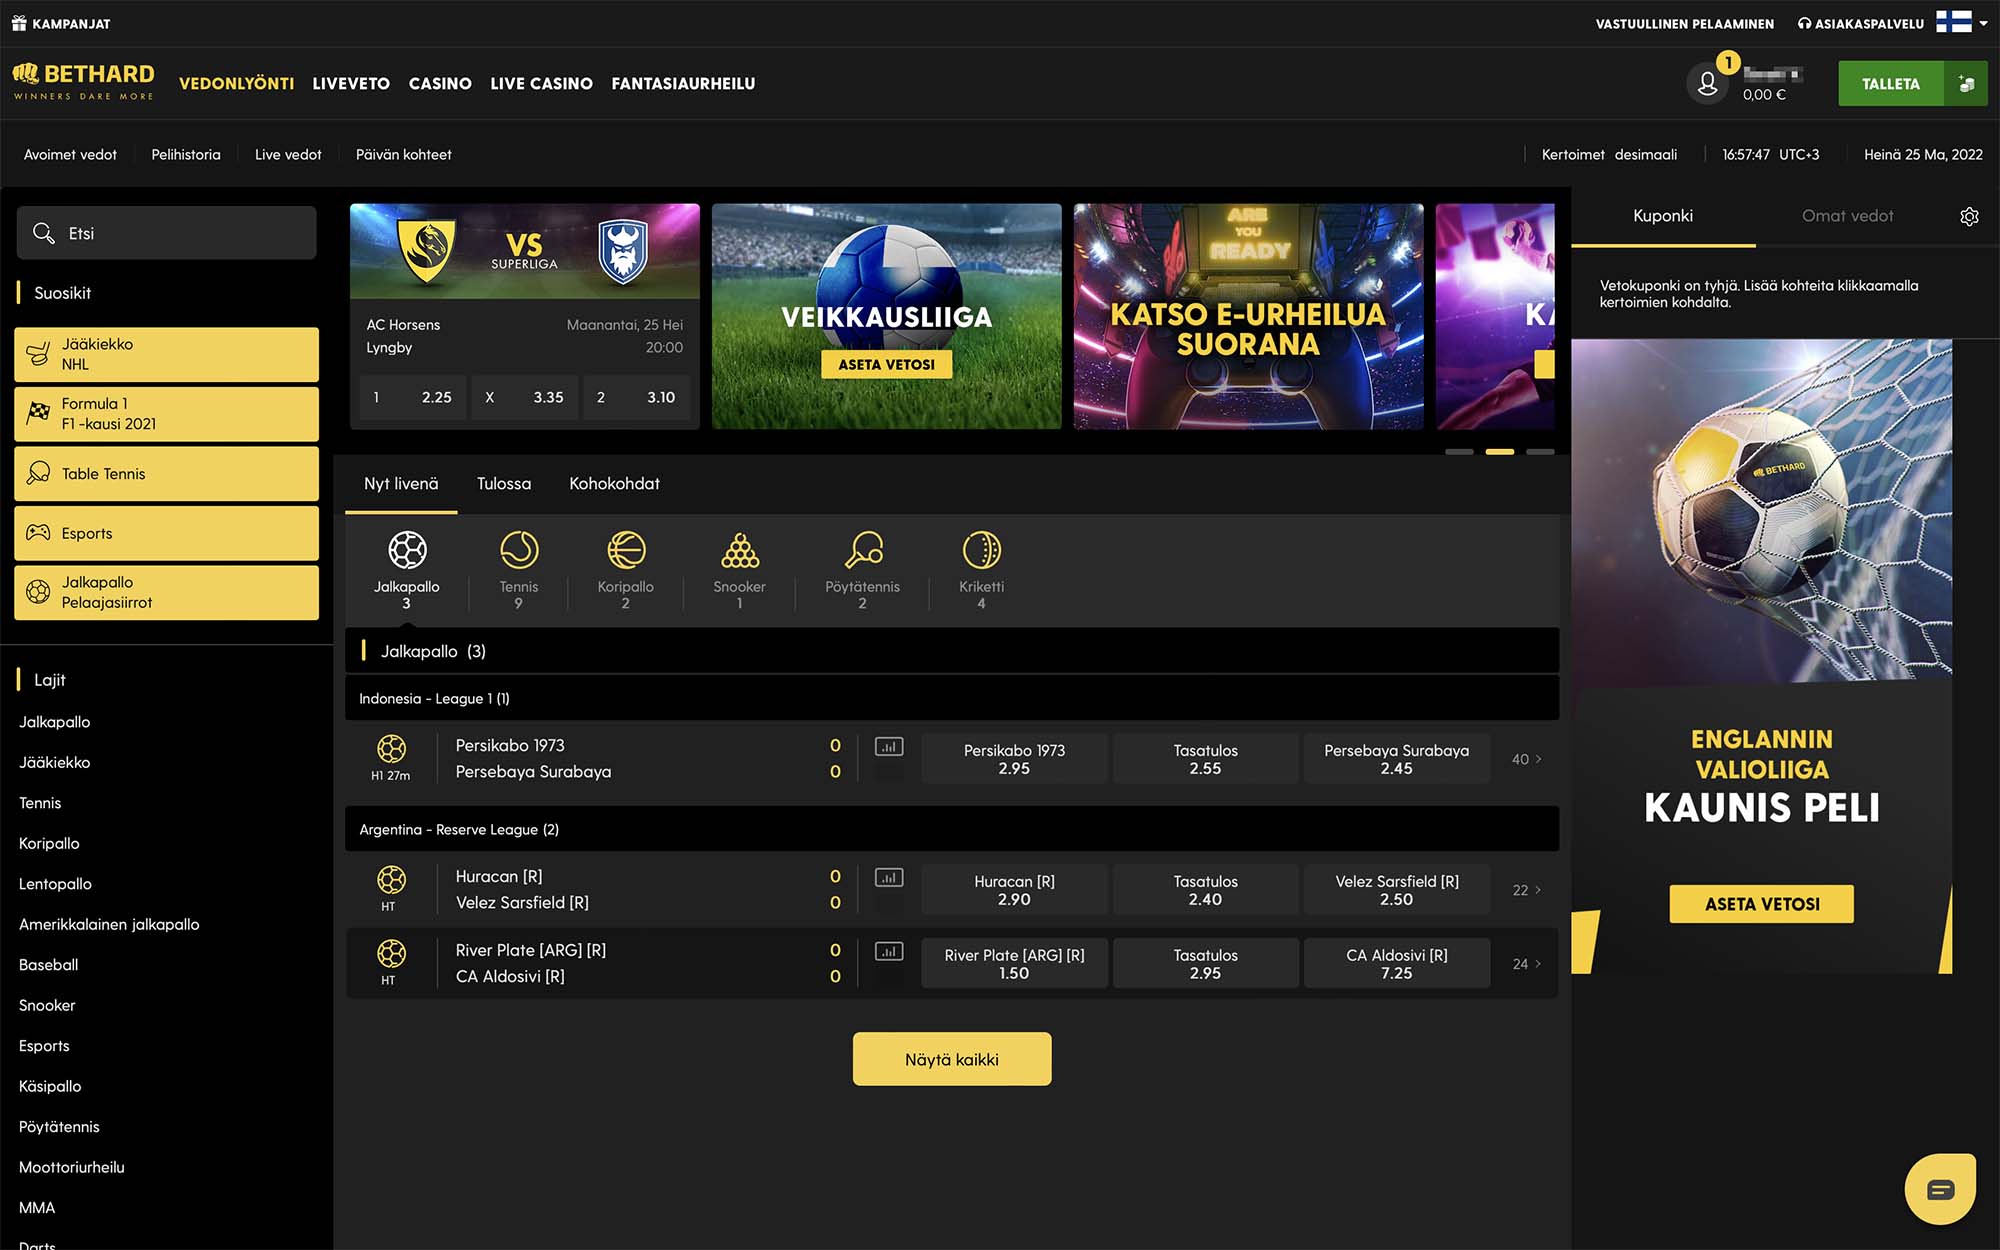Viewport: 2000px width, 1250px height.
Task: Open betting slip settings gear icon
Action: pyautogui.click(x=1969, y=216)
